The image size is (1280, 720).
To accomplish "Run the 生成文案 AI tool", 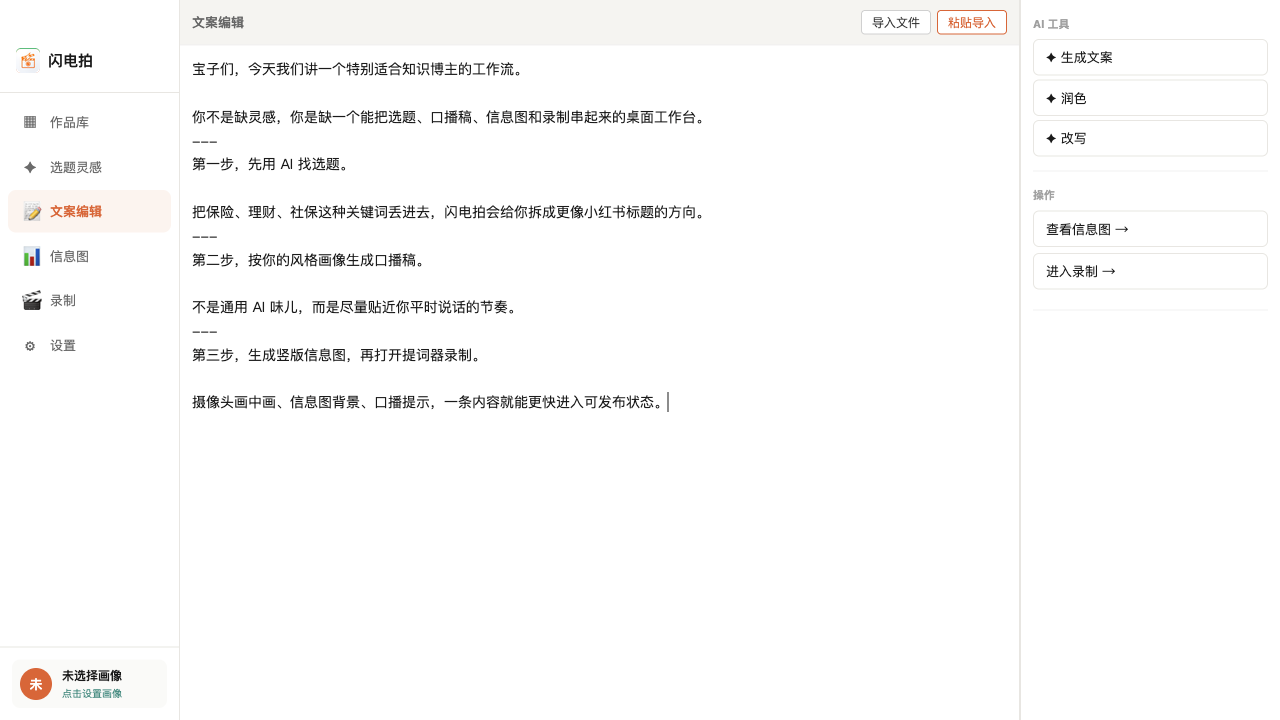I will (x=1150, y=57).
